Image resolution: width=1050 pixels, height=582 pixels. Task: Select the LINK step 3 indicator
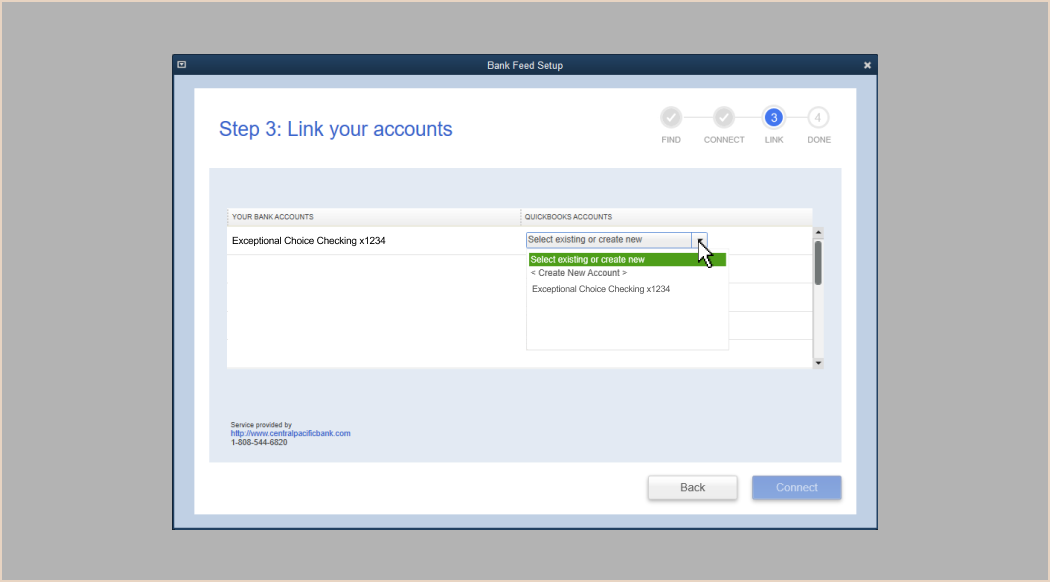tap(773, 118)
